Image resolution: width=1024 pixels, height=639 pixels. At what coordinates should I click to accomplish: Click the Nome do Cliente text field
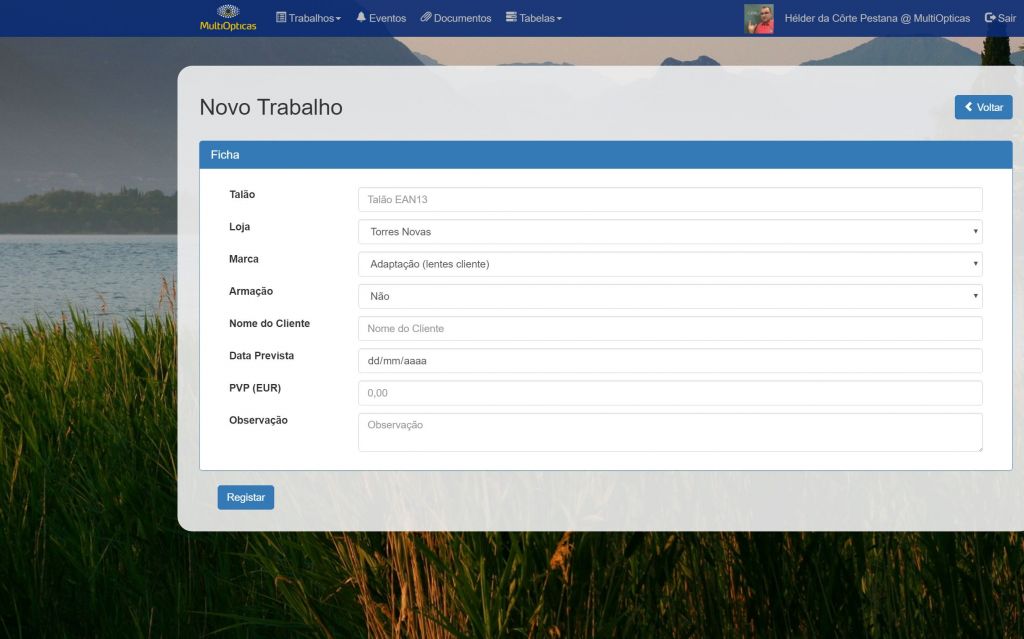[x=670, y=328]
